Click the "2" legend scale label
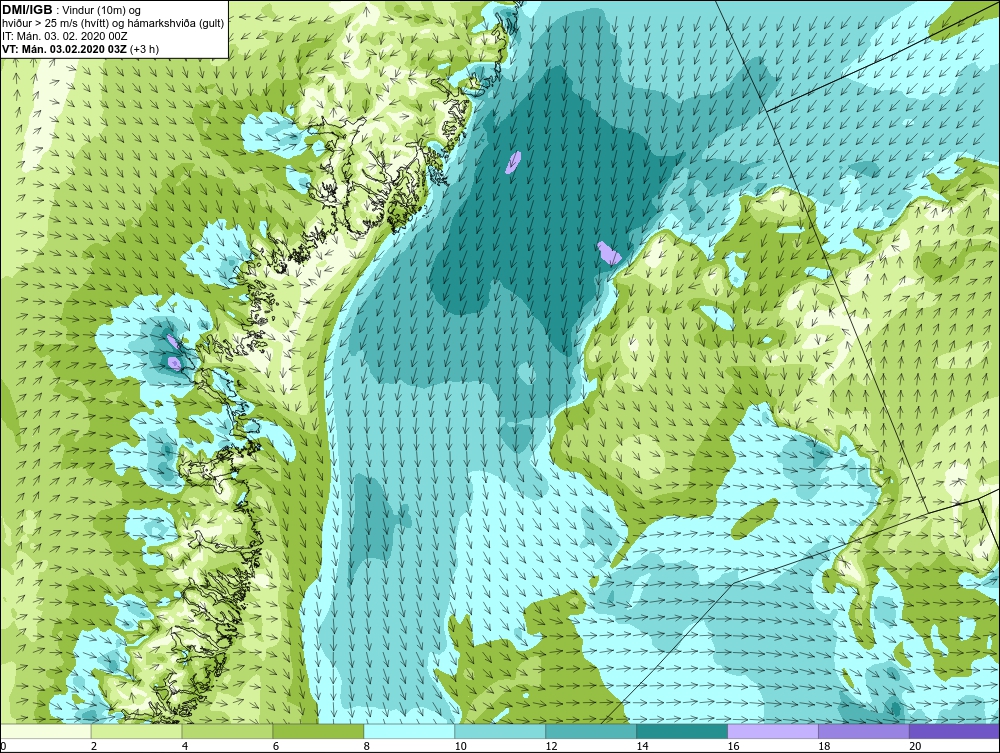This screenshot has height=753, width=1000. (94, 746)
